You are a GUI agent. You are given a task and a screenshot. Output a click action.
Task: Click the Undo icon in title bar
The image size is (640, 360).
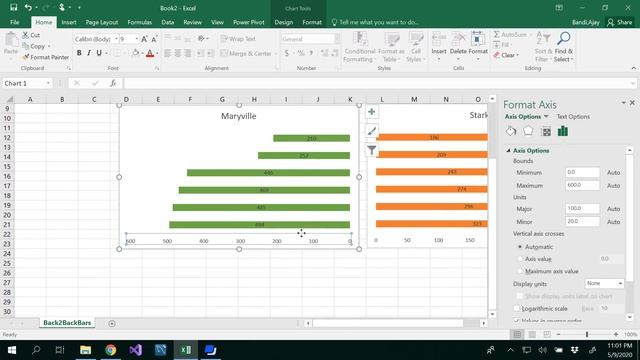[28, 7]
